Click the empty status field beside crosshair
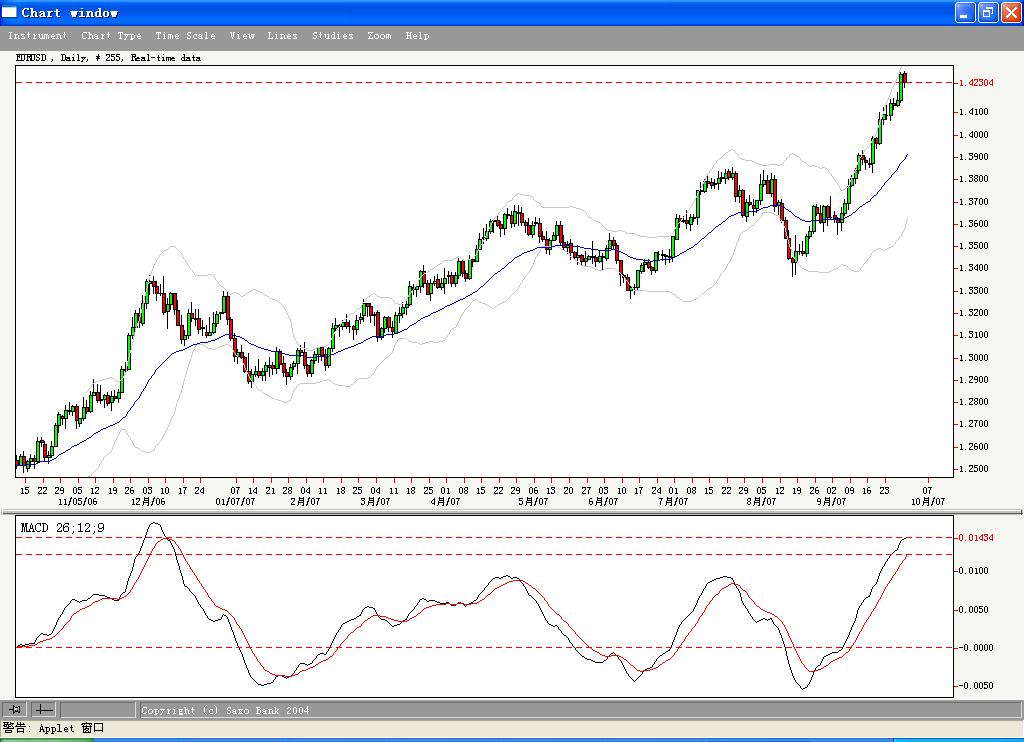 pos(97,709)
